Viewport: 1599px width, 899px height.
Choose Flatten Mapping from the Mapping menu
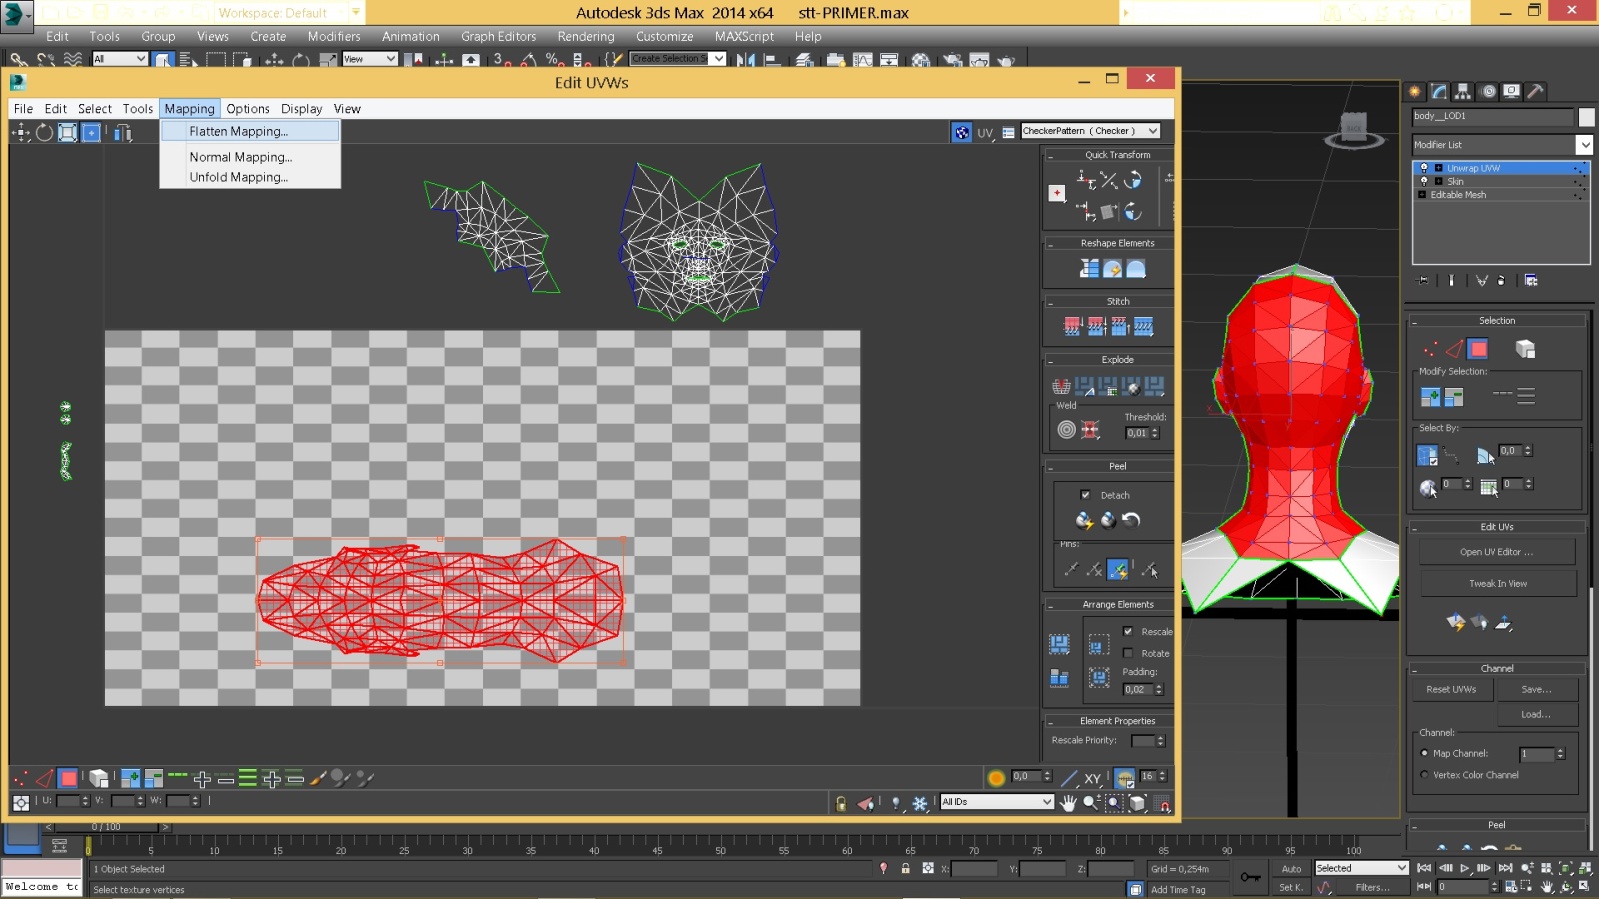250,131
